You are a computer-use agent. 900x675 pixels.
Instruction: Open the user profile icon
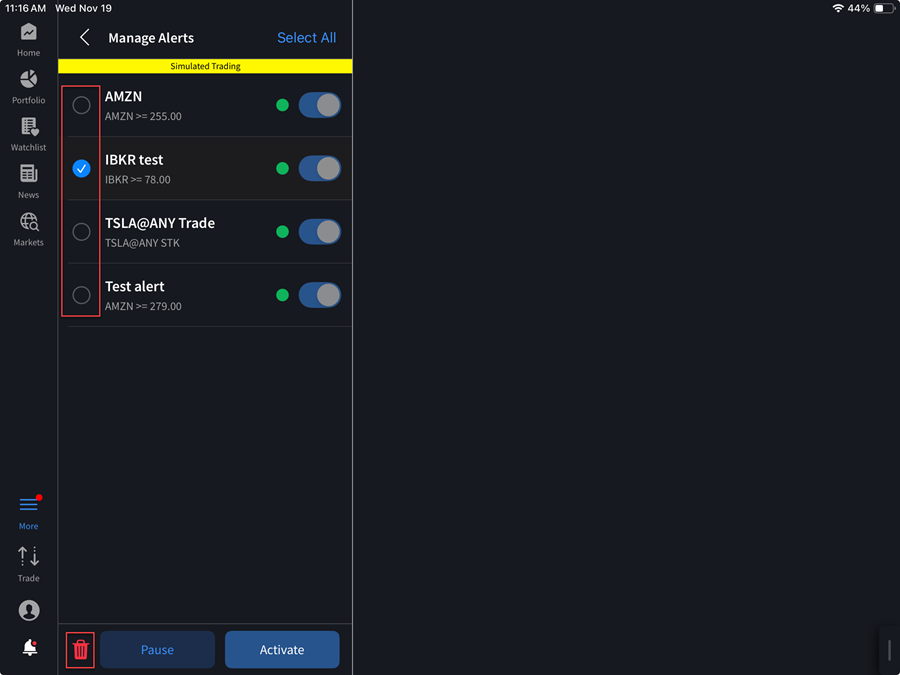click(28, 610)
